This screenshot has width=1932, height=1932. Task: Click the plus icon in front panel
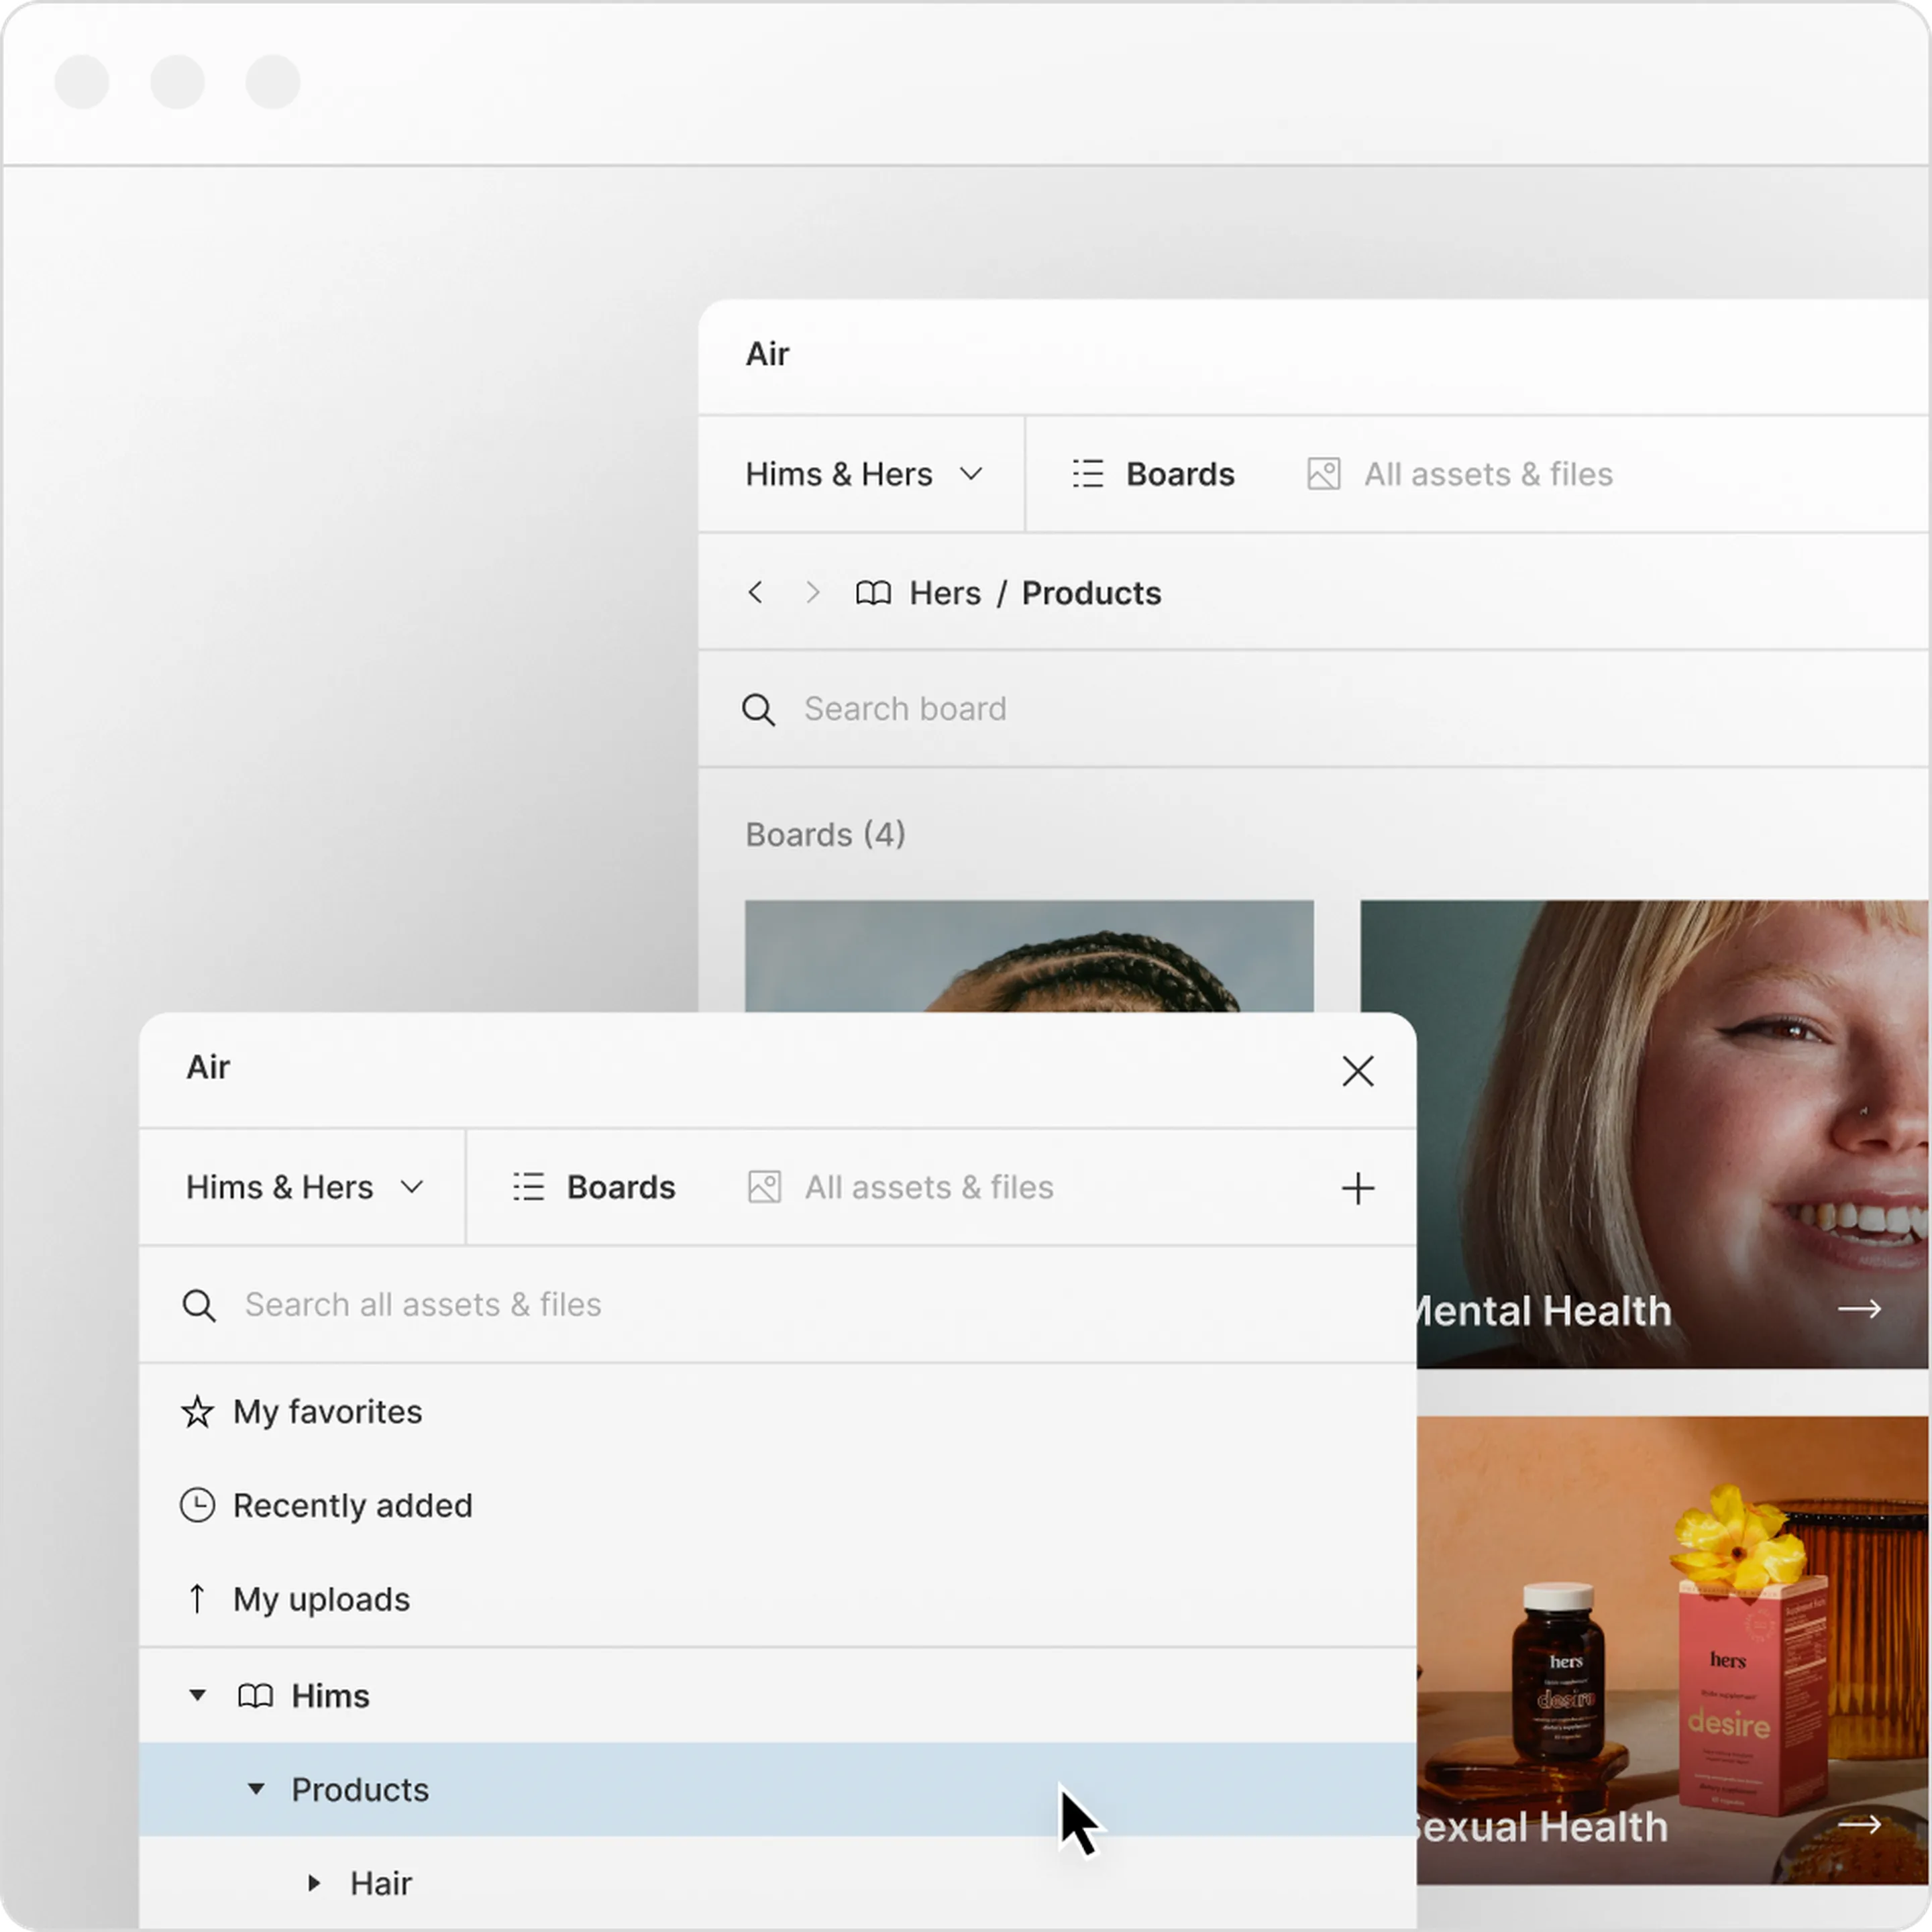tap(1357, 1188)
